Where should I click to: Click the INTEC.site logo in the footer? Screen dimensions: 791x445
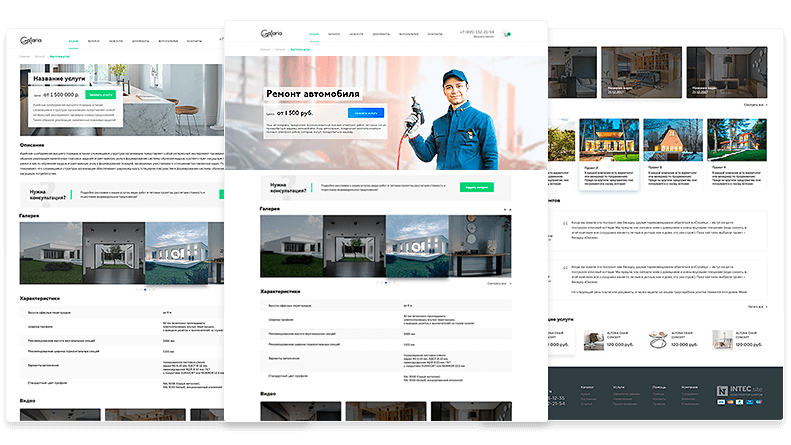click(740, 391)
